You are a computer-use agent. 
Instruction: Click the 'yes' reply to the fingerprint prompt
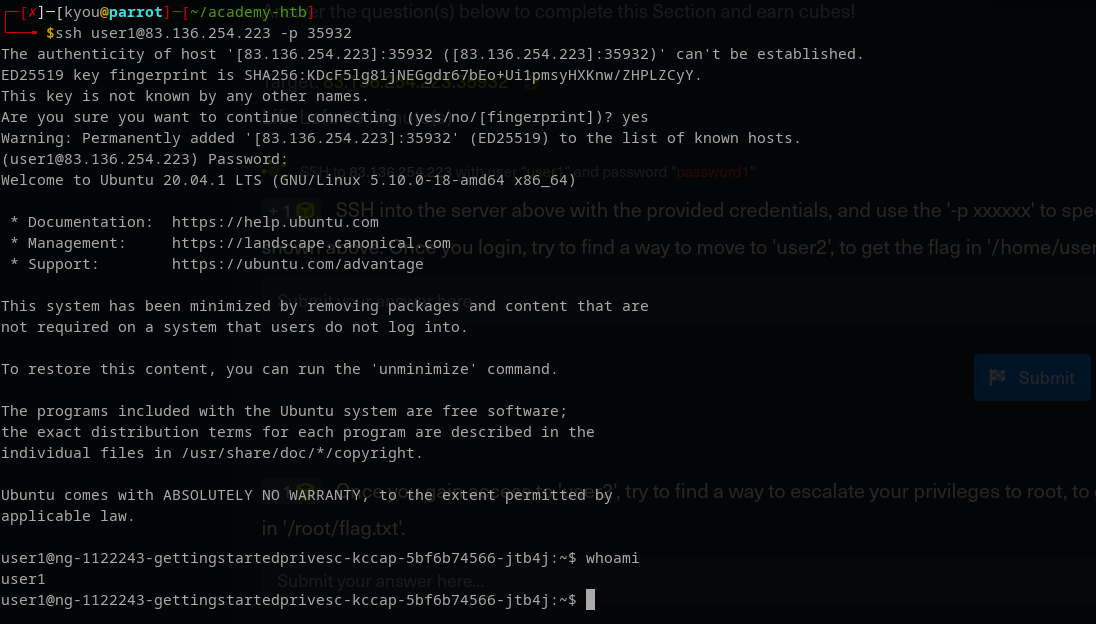(x=635, y=117)
